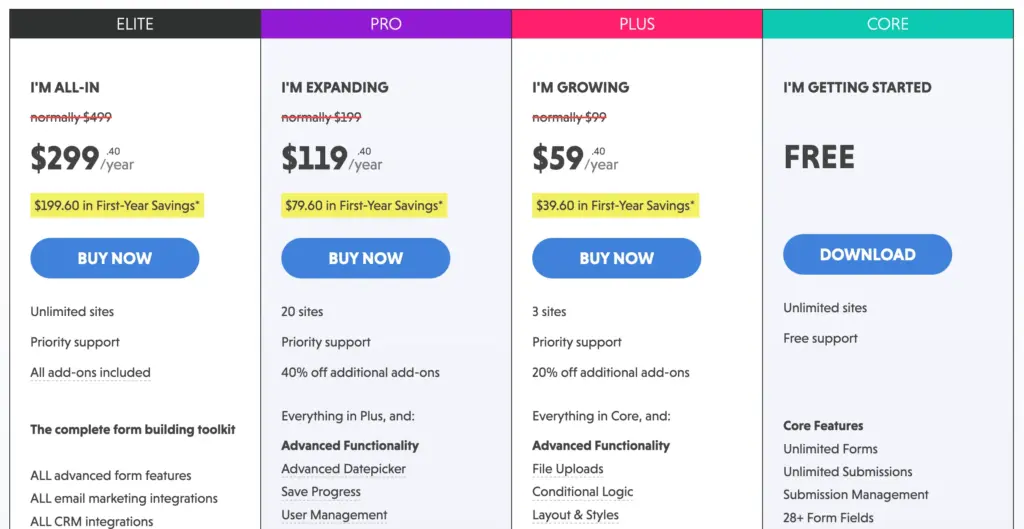Click the Save Progress feature link
This screenshot has width=1024, height=529.
(x=321, y=492)
